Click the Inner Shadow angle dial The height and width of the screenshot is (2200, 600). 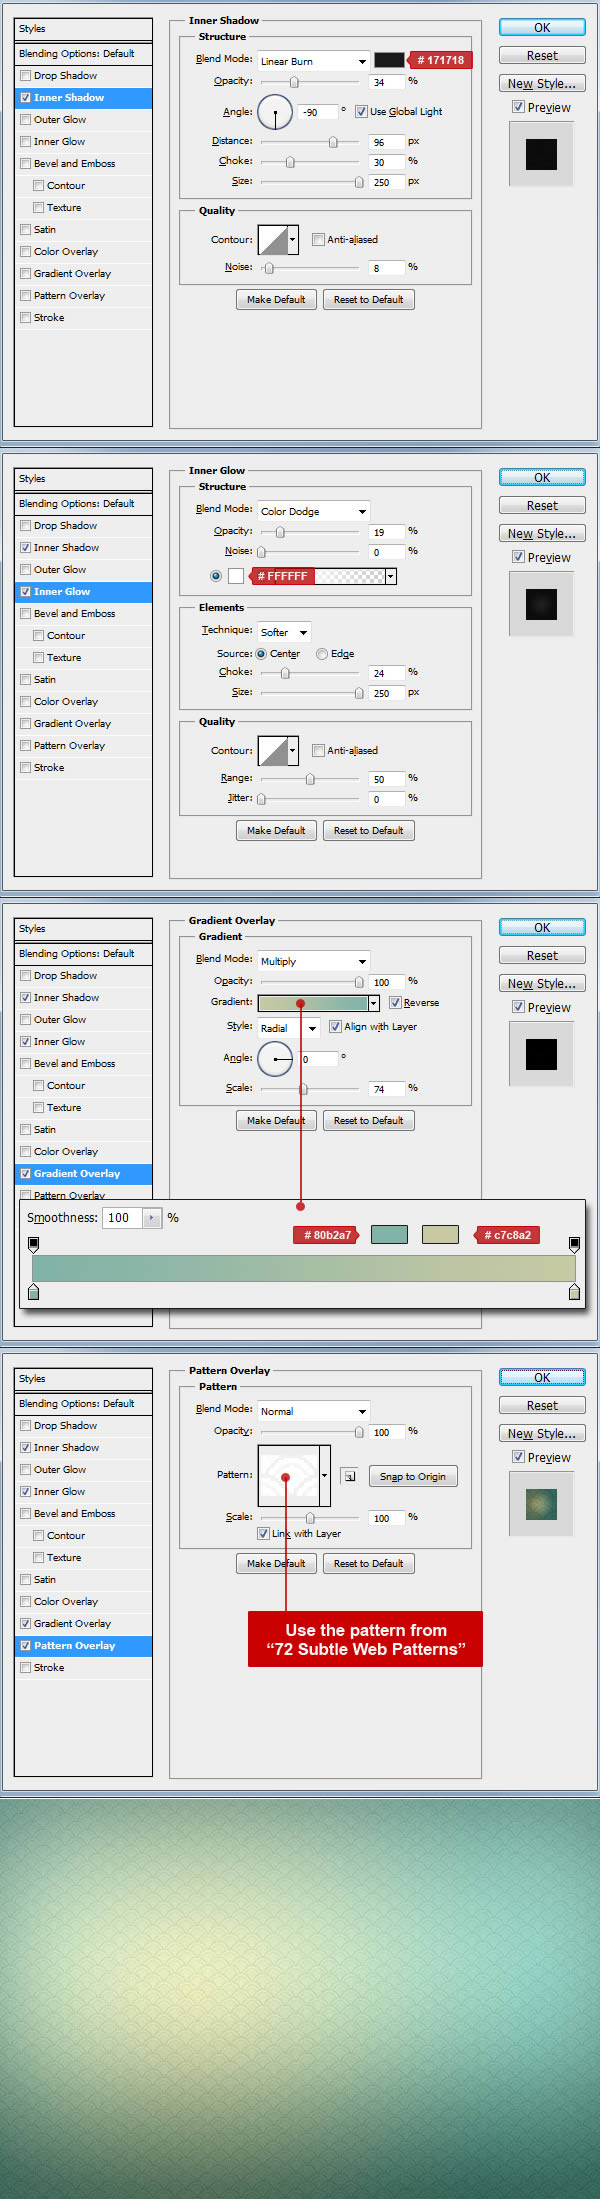(x=275, y=112)
